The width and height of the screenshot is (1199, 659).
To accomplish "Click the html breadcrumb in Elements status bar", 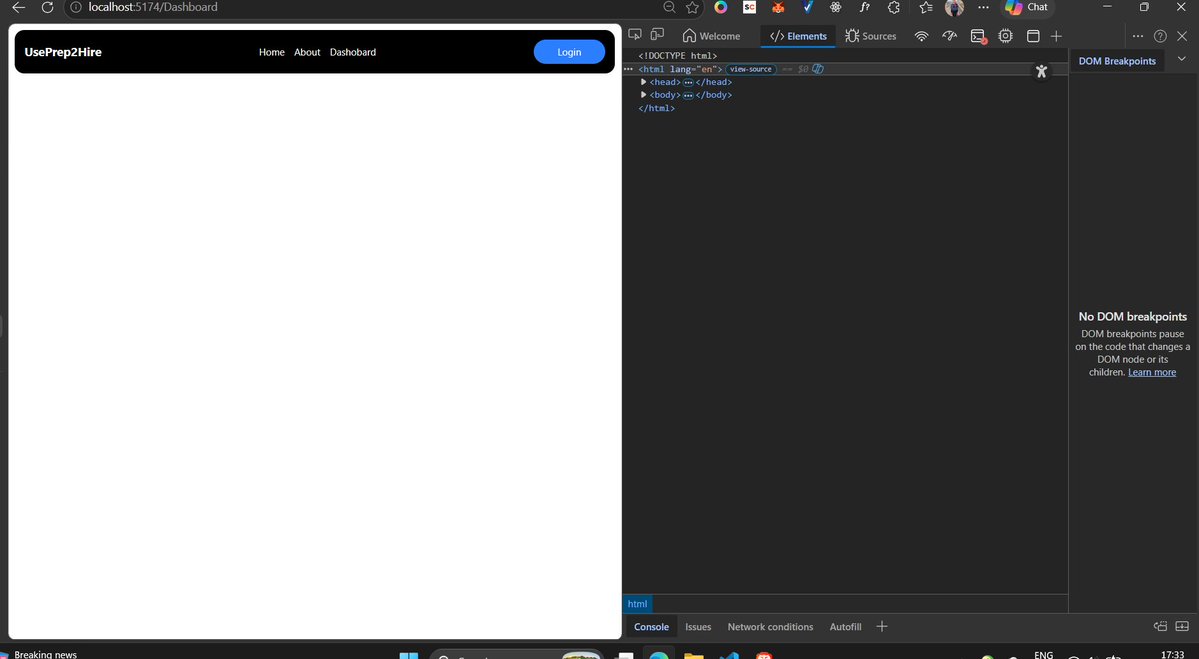I will click(x=637, y=603).
